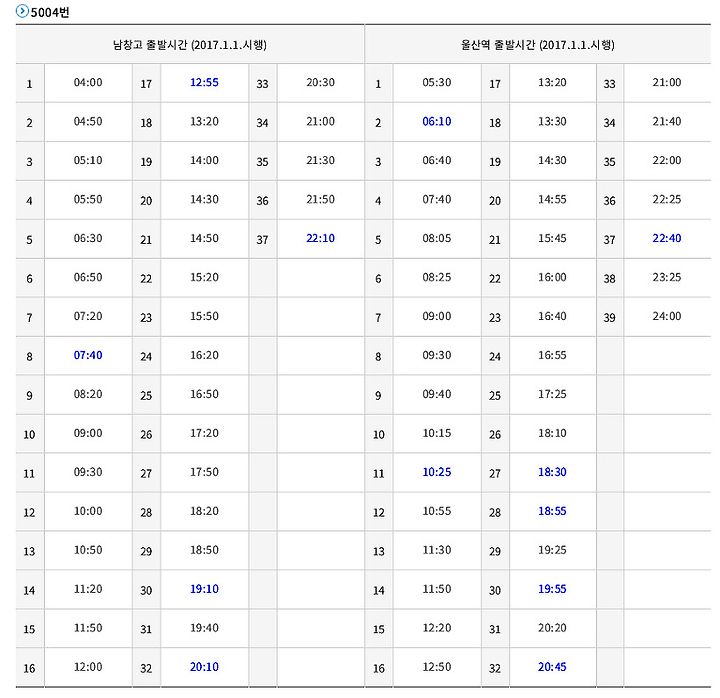Select the 16:55 departure from 울산역

[552, 355]
